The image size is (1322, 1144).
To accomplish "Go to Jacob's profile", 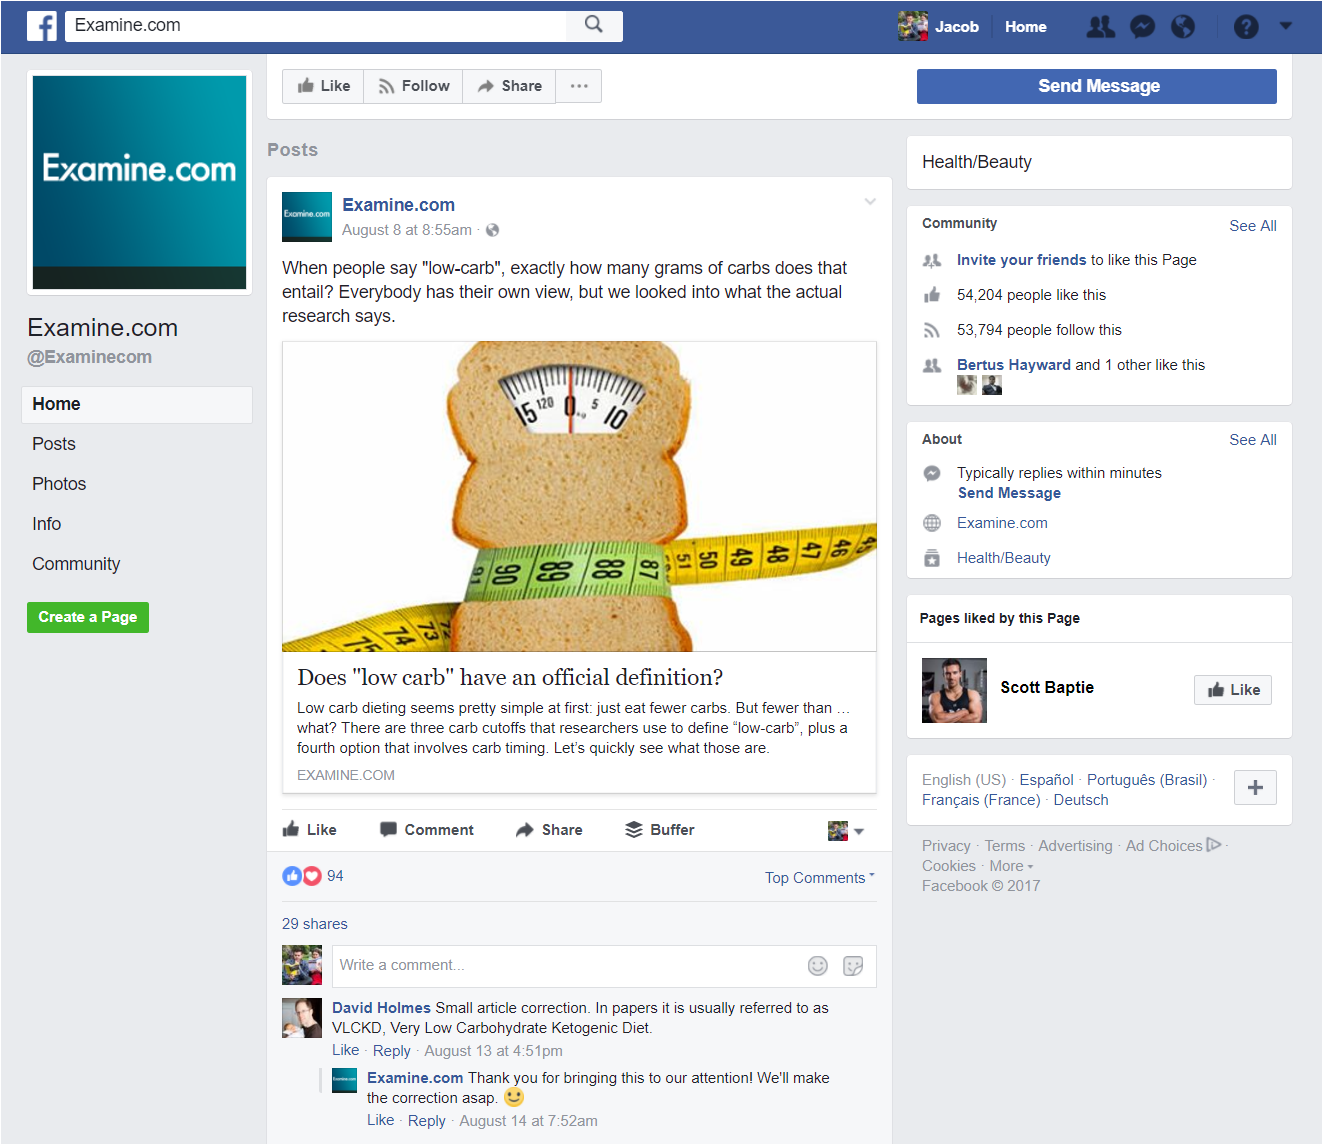I will click(x=957, y=27).
